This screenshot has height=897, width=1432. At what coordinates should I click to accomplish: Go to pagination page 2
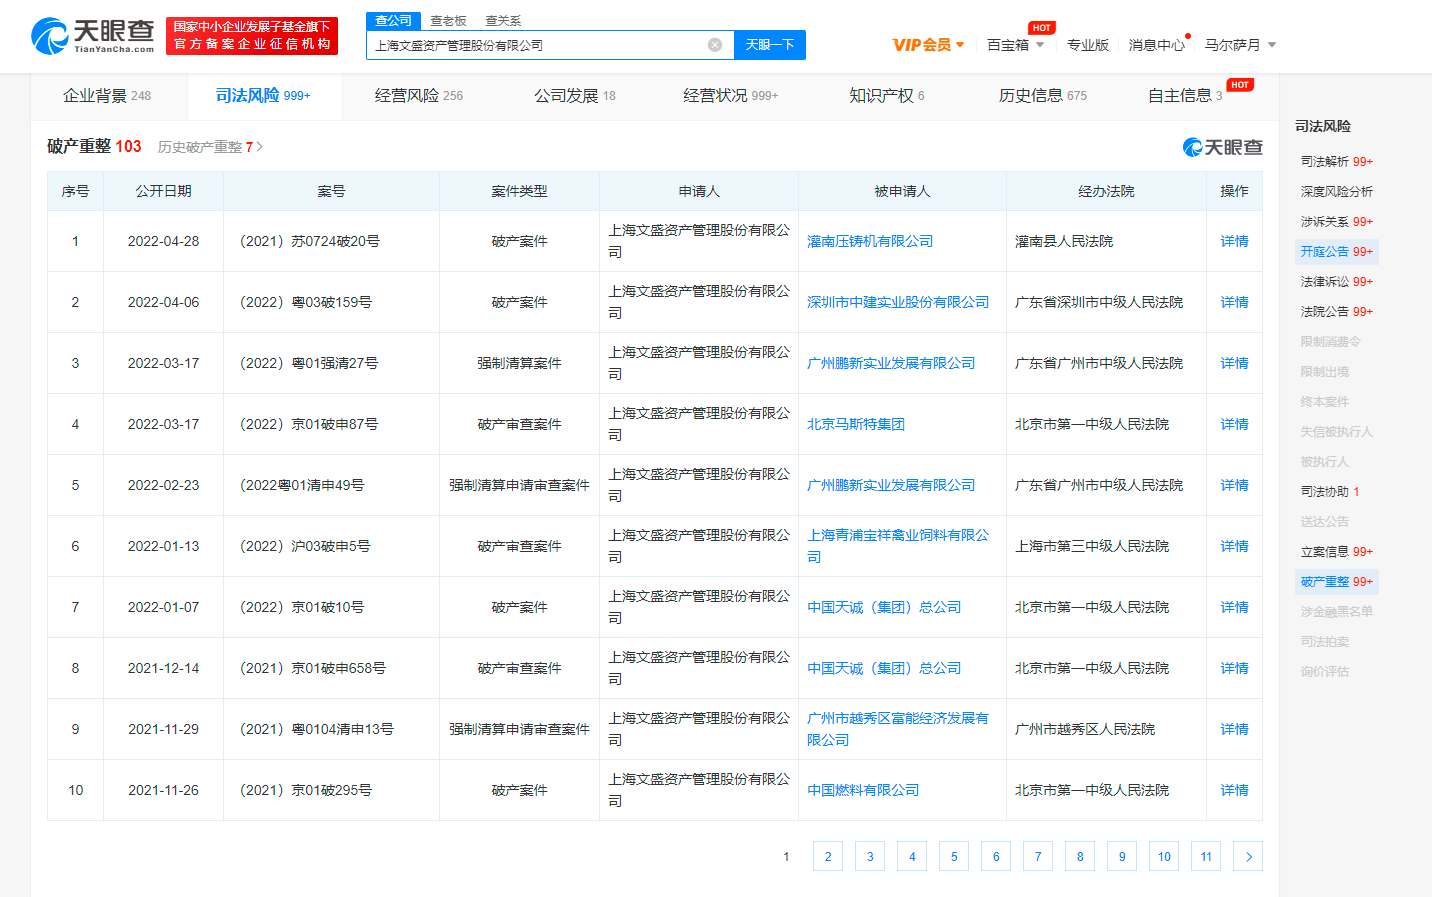[x=828, y=856]
